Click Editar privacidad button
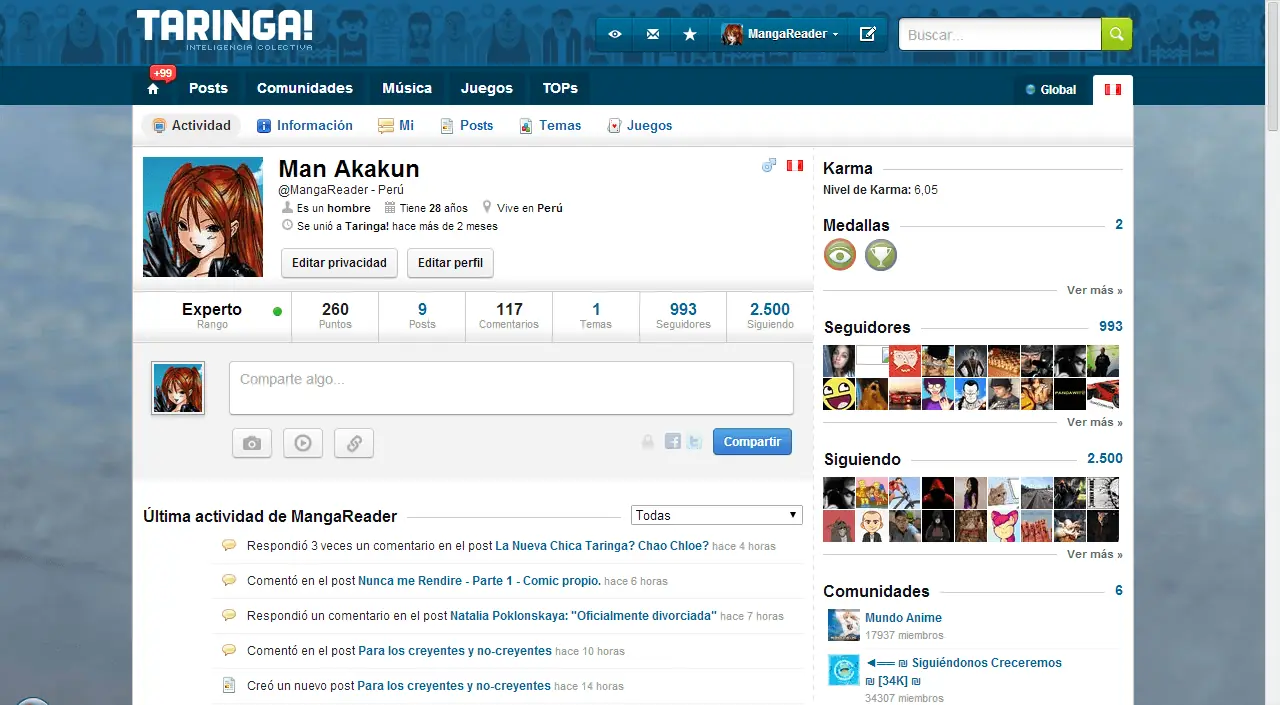This screenshot has width=1280, height=705. [339, 263]
